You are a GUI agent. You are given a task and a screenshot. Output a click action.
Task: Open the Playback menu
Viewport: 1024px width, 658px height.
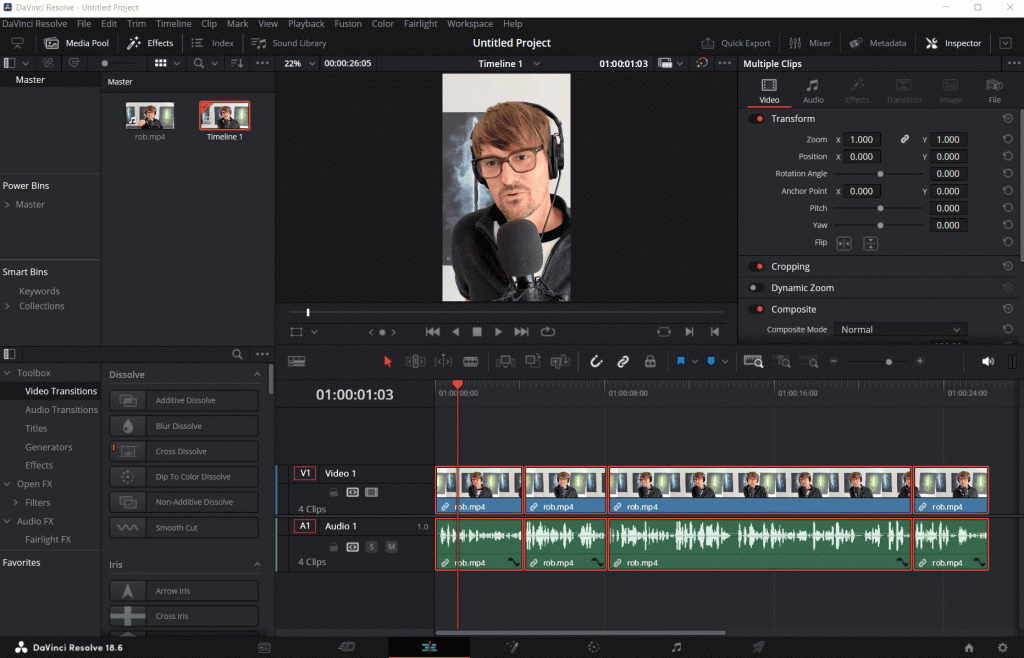click(306, 24)
